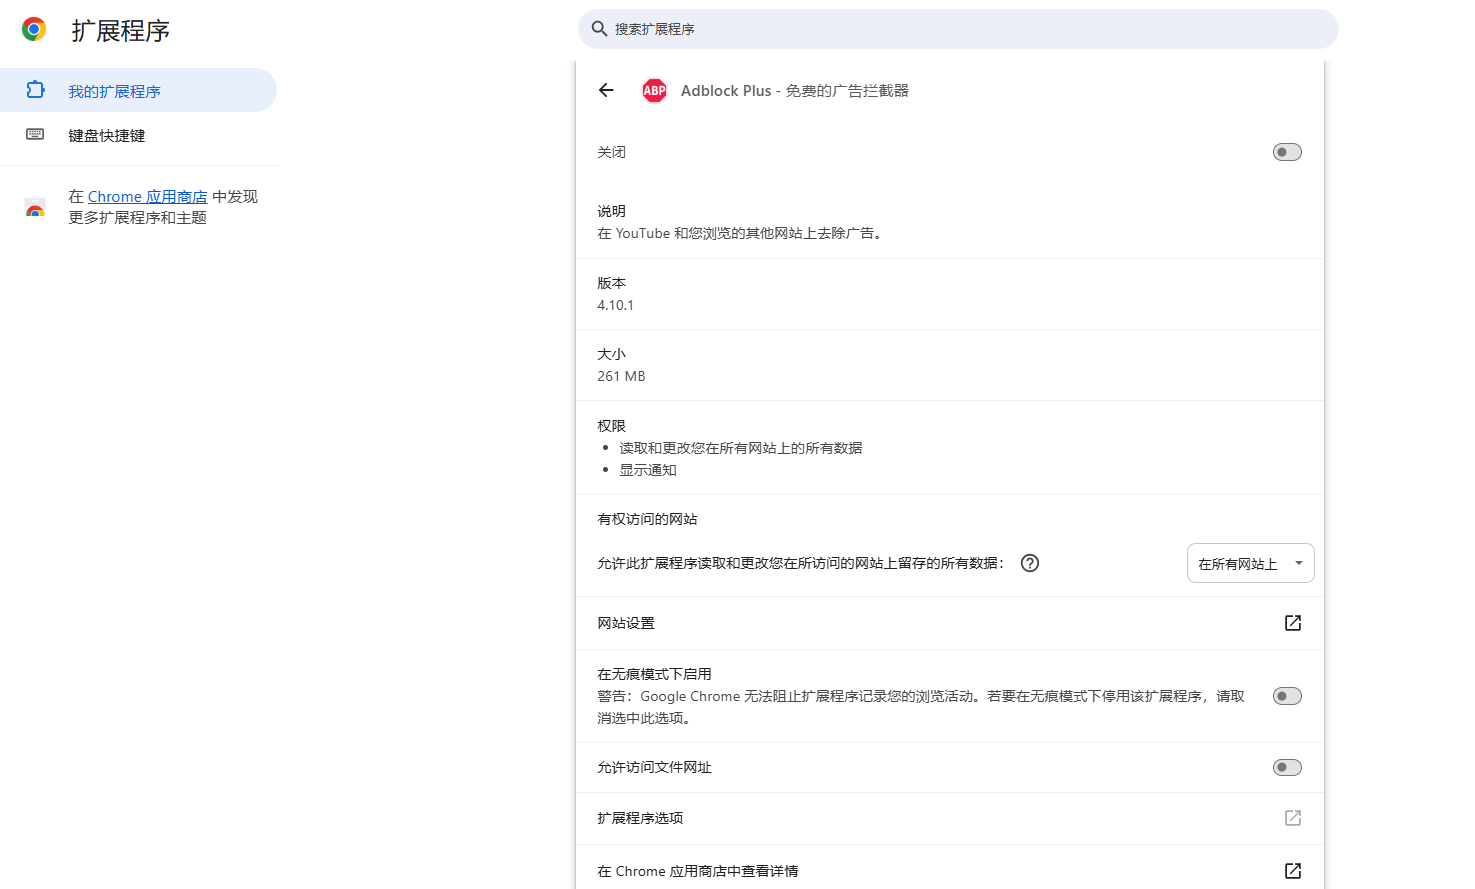Click the 在无痕模式下启用 label text
Screen dimensions: 1475x889
pos(654,674)
